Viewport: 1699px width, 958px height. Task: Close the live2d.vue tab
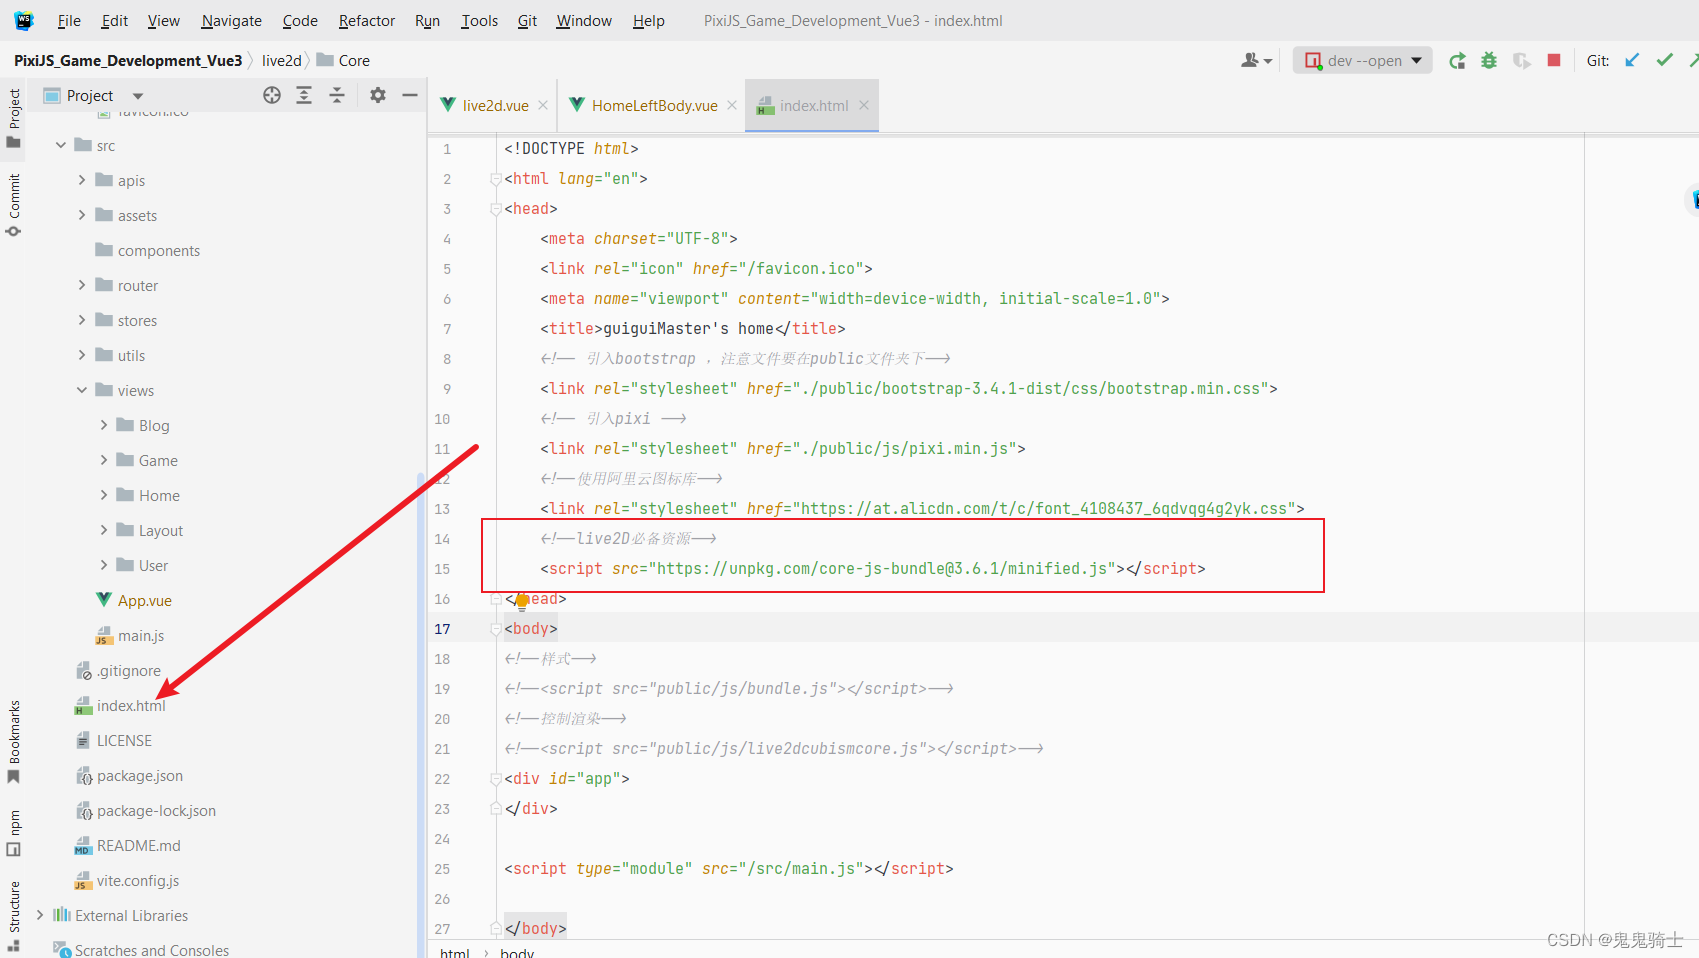pyautogui.click(x=543, y=105)
